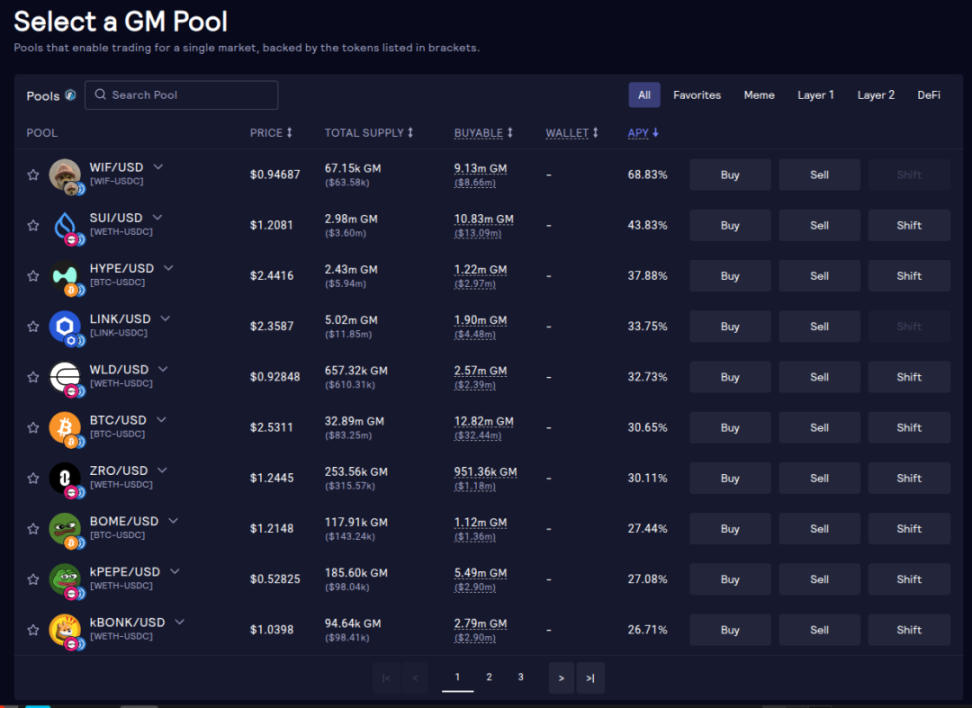Click the BTC token icon
This screenshot has width=972, height=708.
pyautogui.click(x=64, y=428)
